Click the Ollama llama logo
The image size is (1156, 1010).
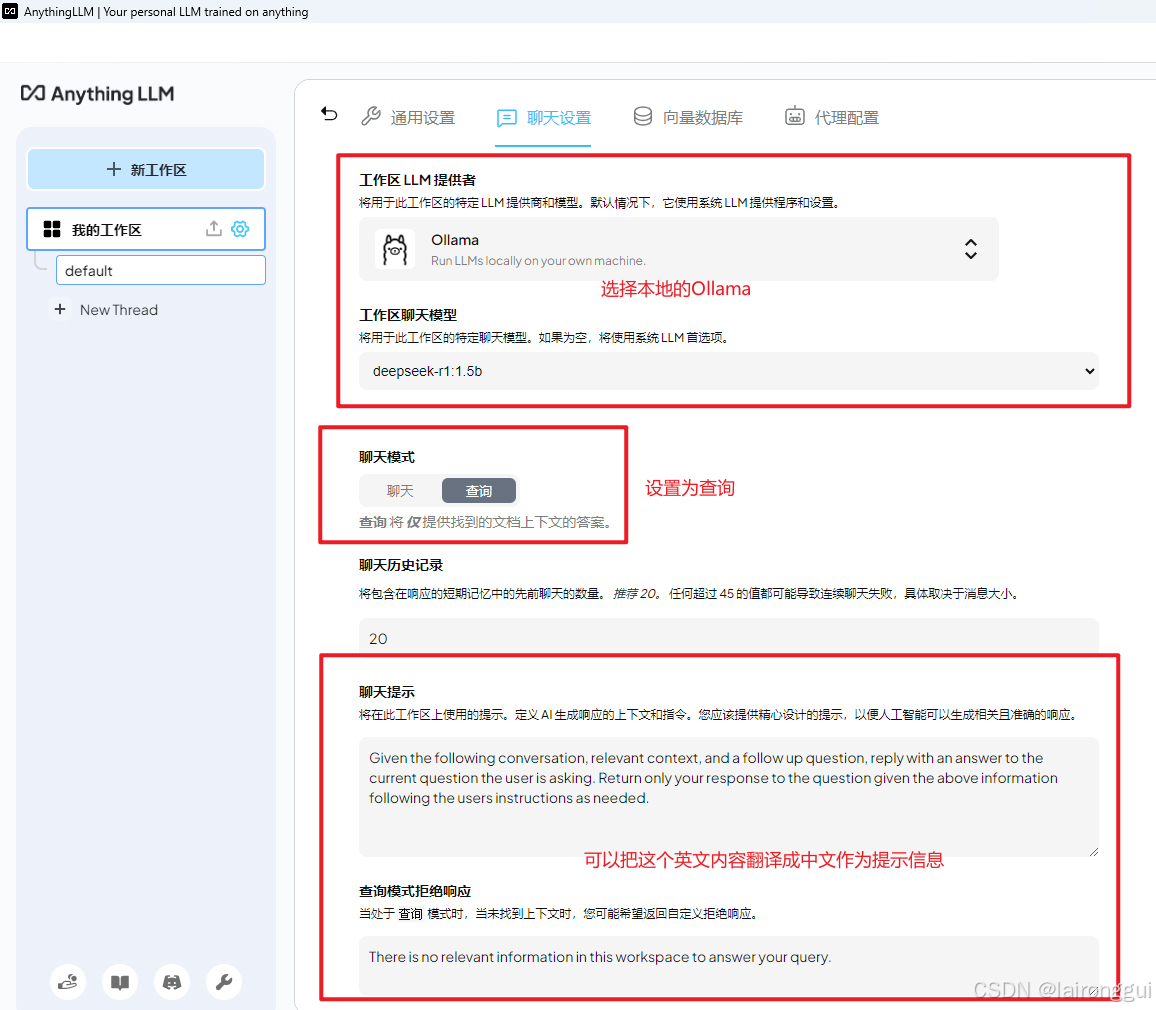(x=394, y=249)
